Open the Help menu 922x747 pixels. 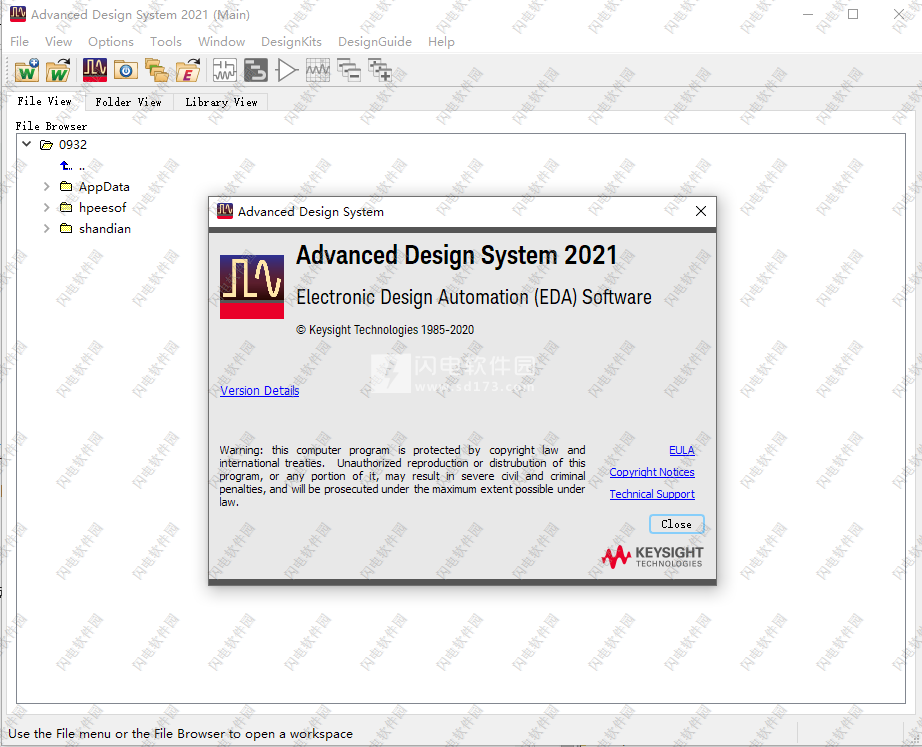(x=441, y=42)
